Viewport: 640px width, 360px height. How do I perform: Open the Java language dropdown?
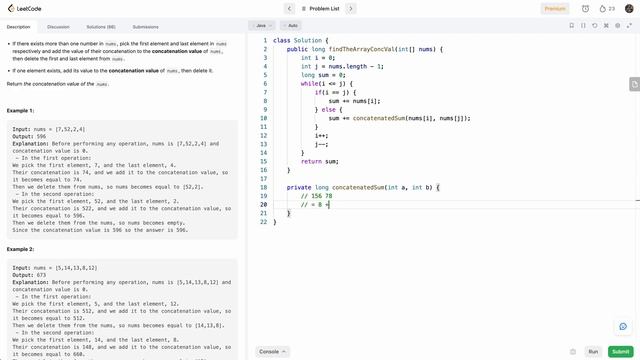click(262, 26)
